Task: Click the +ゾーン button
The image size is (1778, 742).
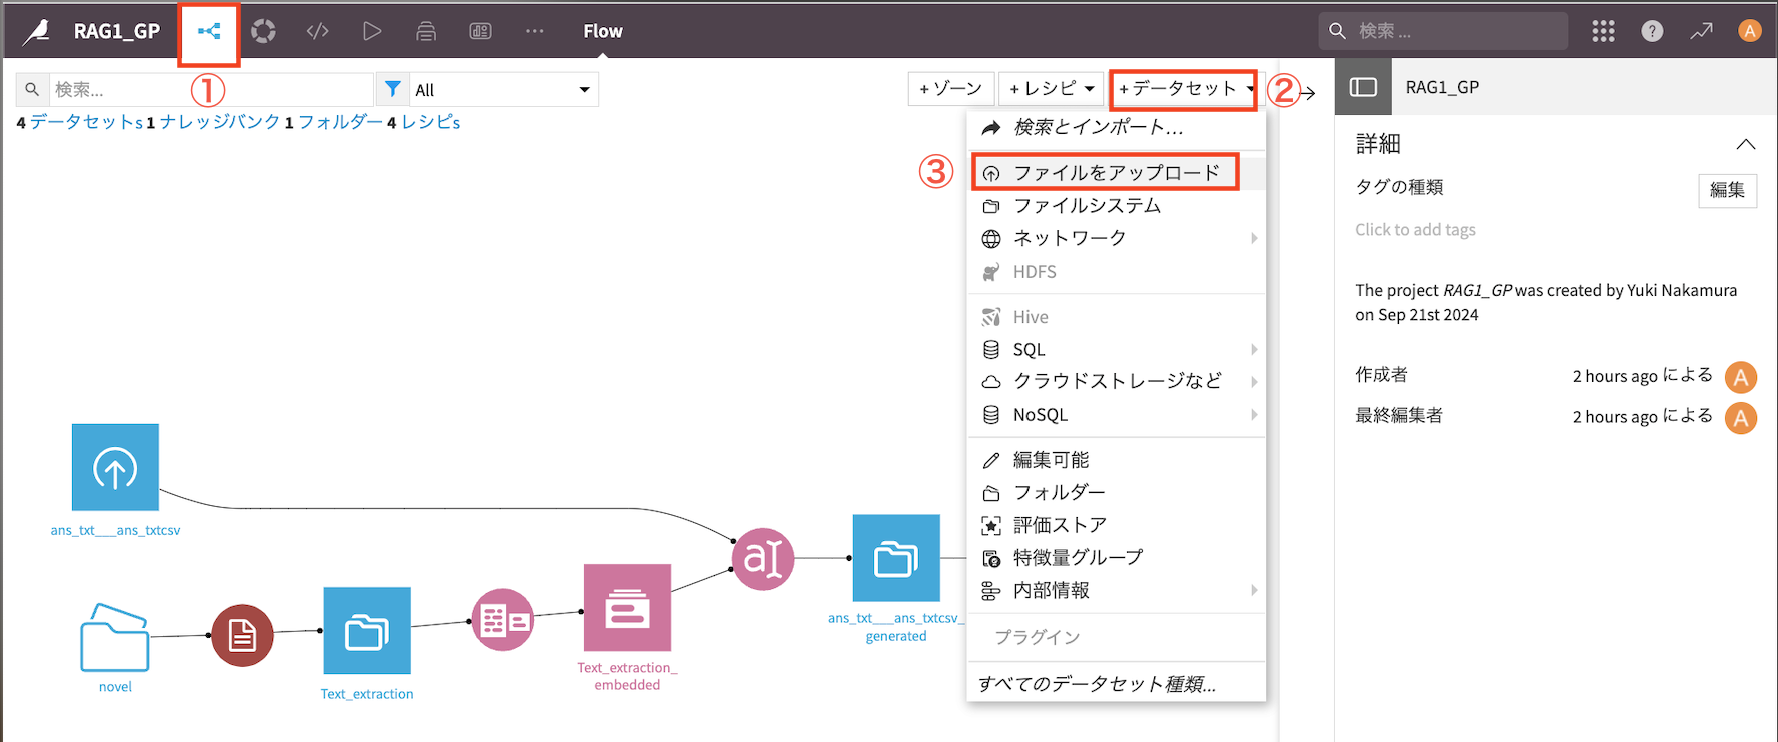Action: tap(951, 89)
